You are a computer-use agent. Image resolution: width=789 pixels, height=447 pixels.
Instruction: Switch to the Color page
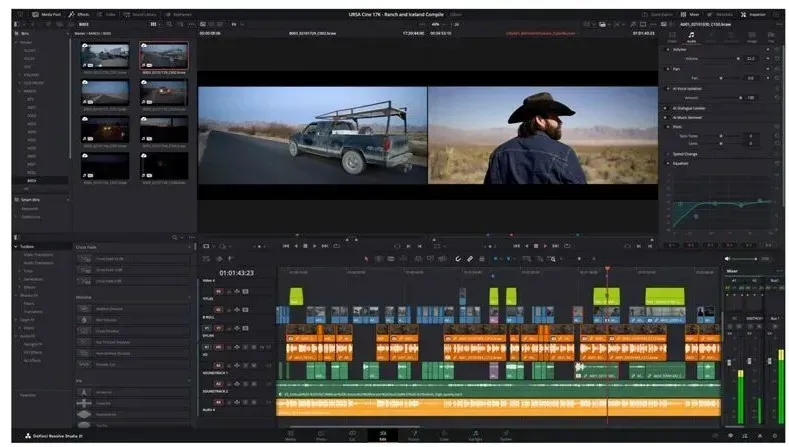point(444,436)
